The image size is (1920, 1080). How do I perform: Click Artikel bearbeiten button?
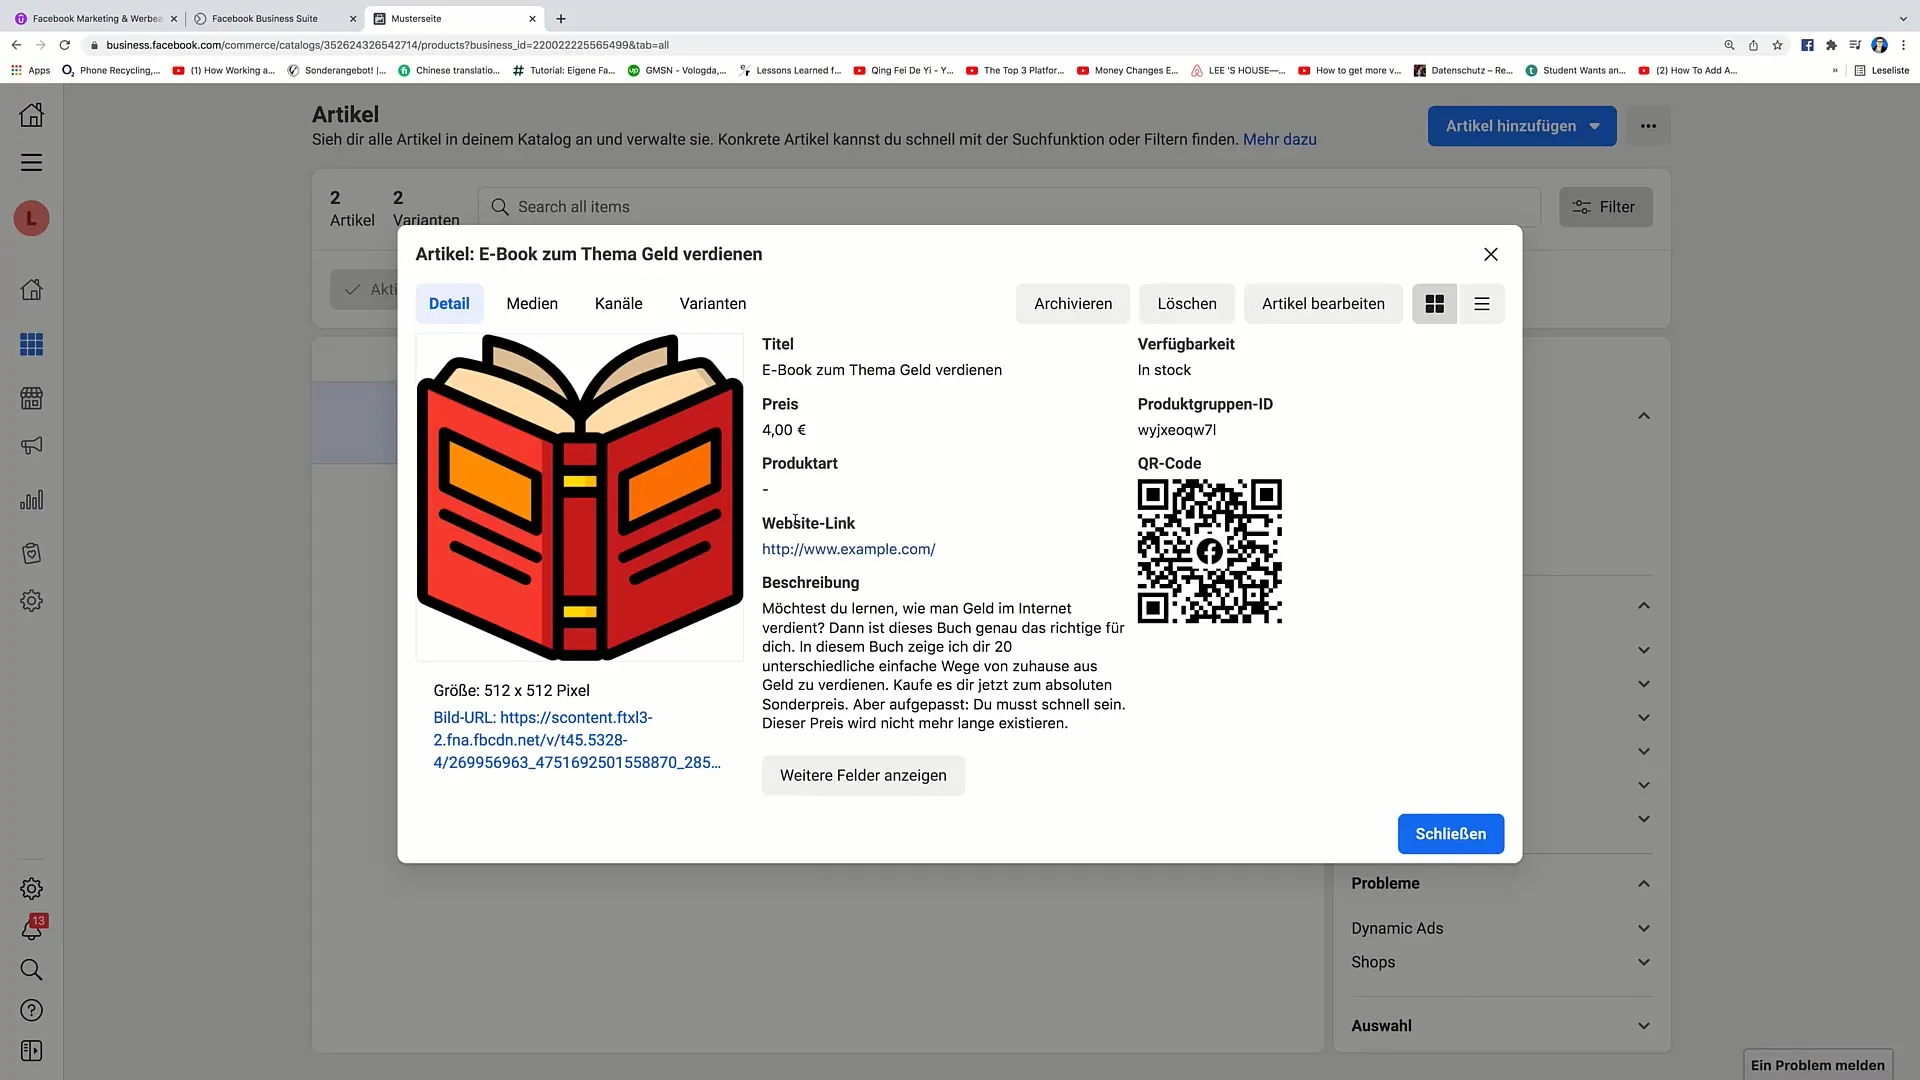pos(1323,302)
